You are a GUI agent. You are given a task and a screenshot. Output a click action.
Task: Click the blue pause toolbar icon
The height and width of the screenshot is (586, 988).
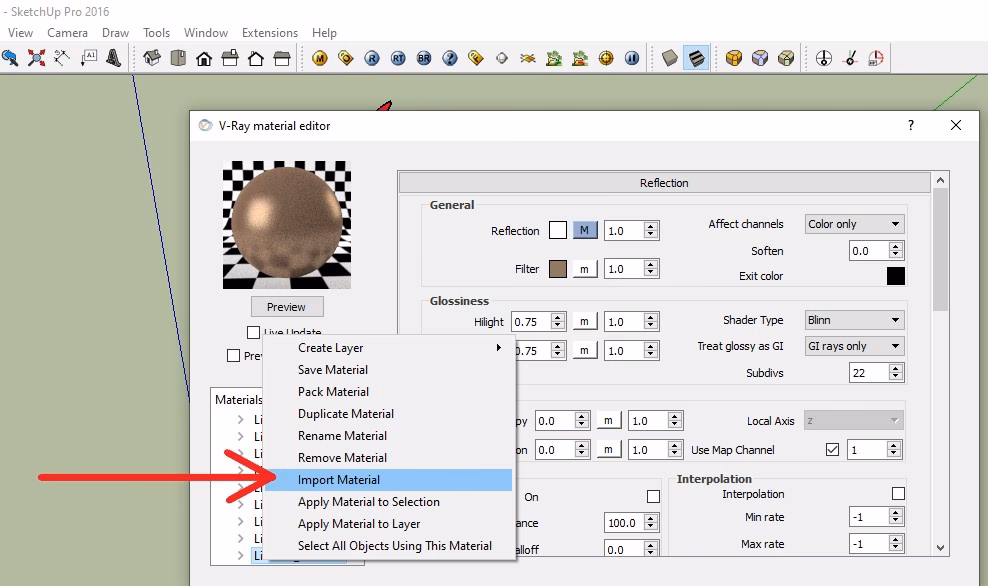click(632, 59)
